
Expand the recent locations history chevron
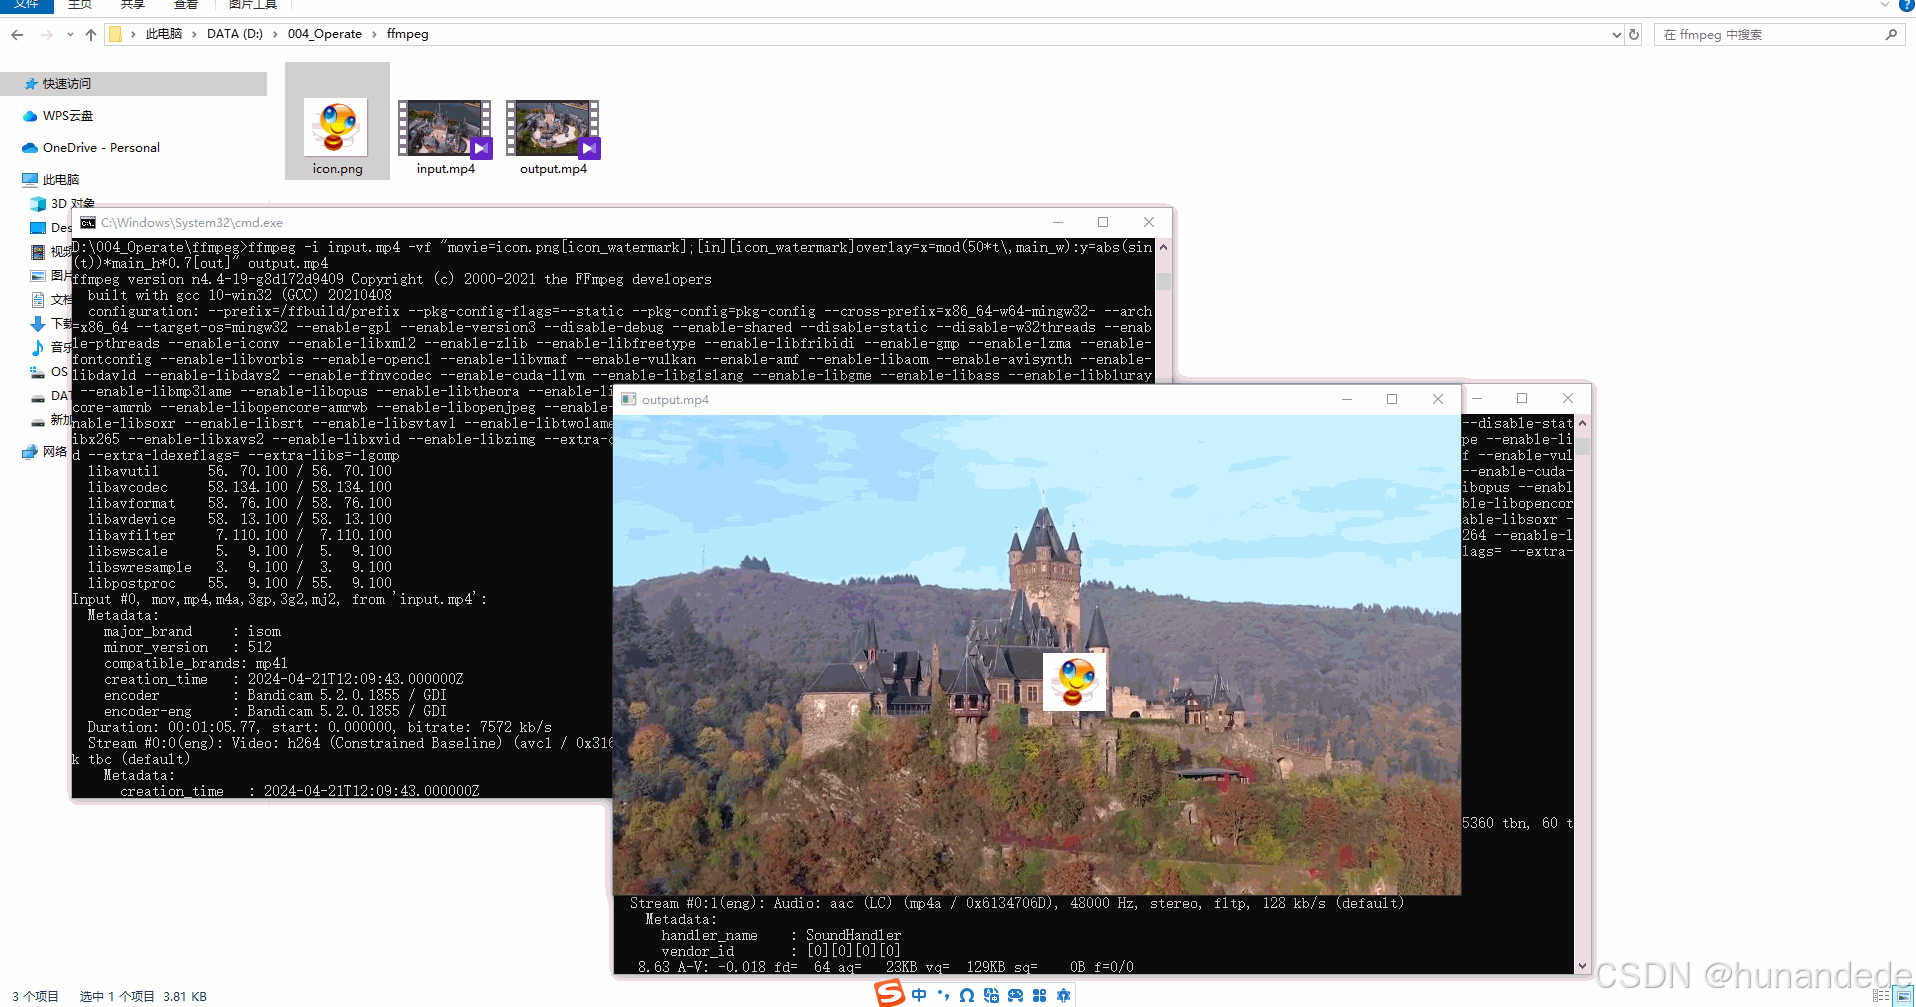pyautogui.click(x=69, y=33)
